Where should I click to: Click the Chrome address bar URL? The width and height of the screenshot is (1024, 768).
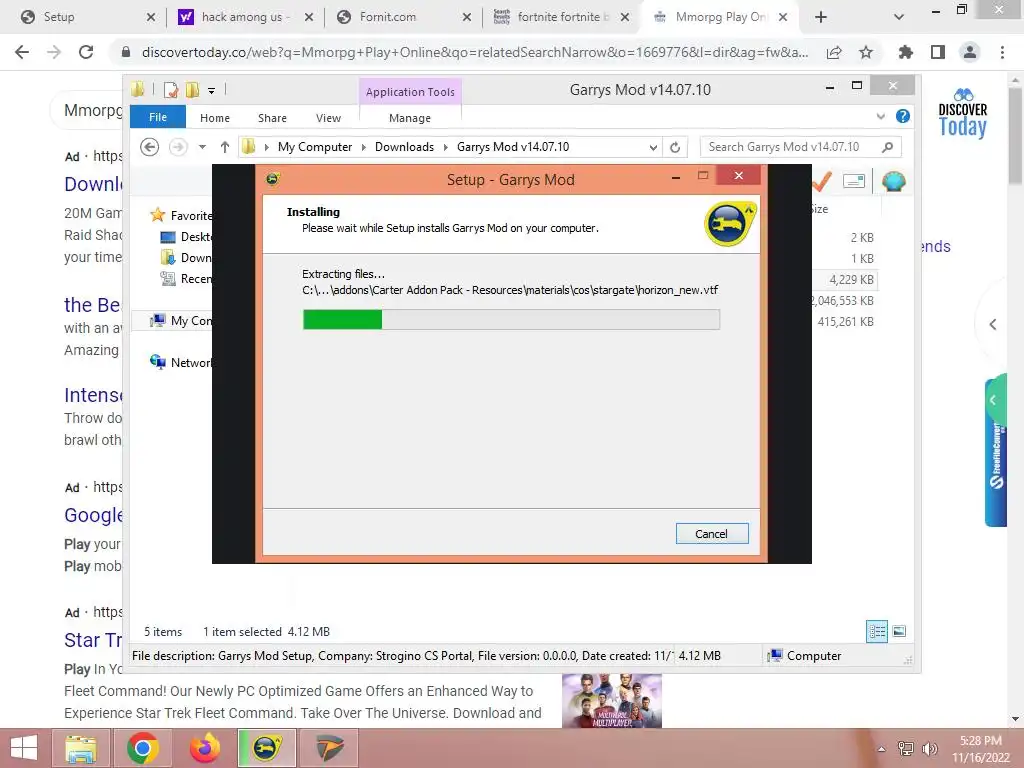[475, 52]
